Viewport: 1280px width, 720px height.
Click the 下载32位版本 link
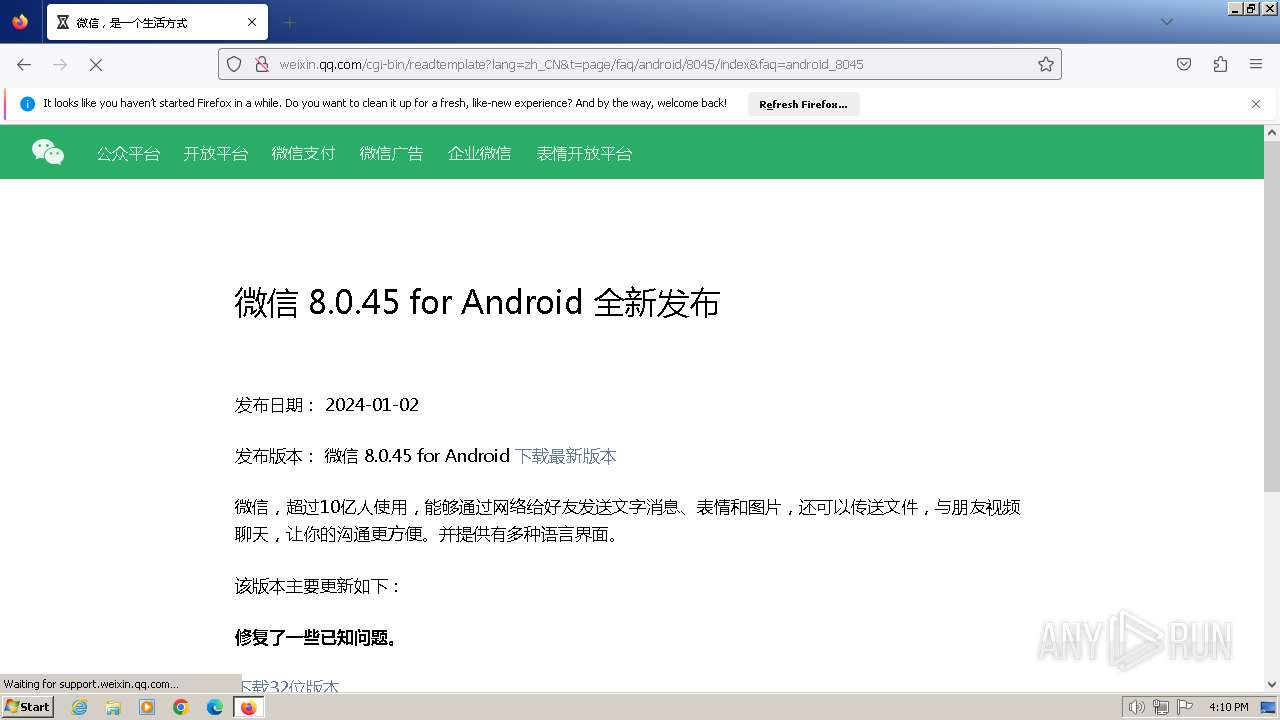pos(287,686)
